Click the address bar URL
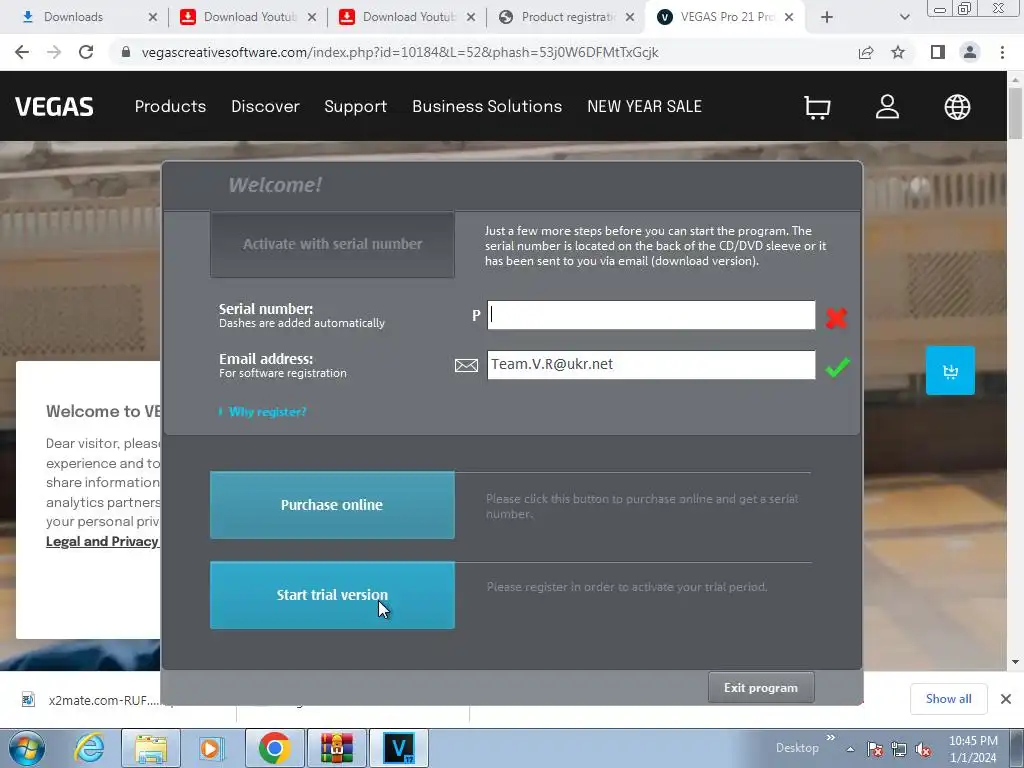 pos(400,52)
